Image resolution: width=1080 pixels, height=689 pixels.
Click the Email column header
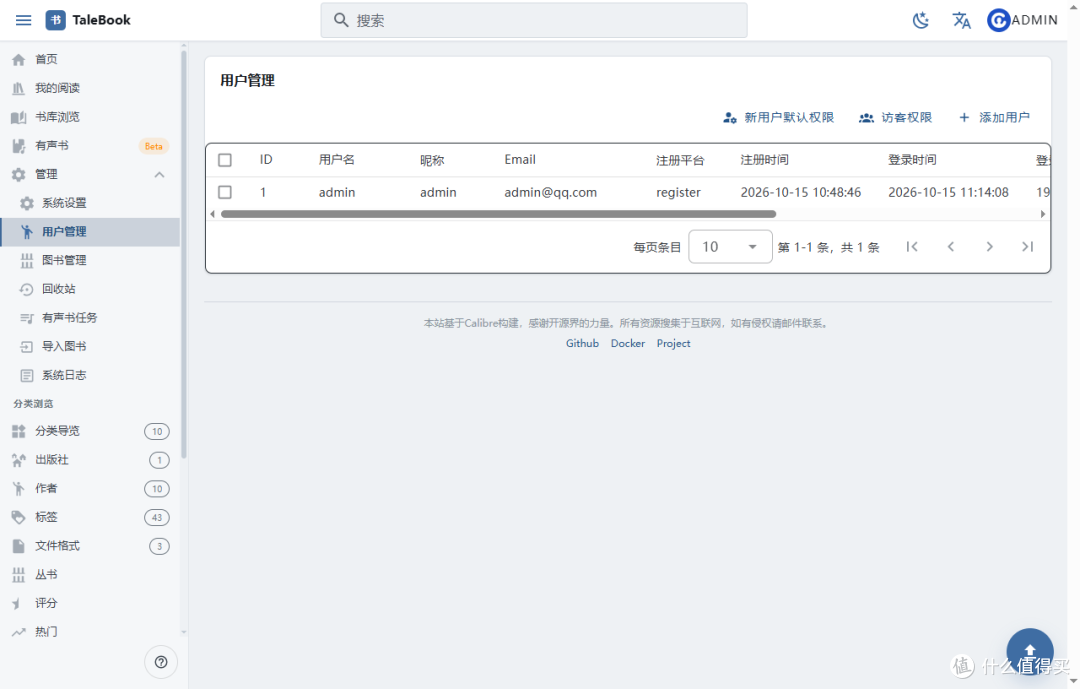[520, 160]
